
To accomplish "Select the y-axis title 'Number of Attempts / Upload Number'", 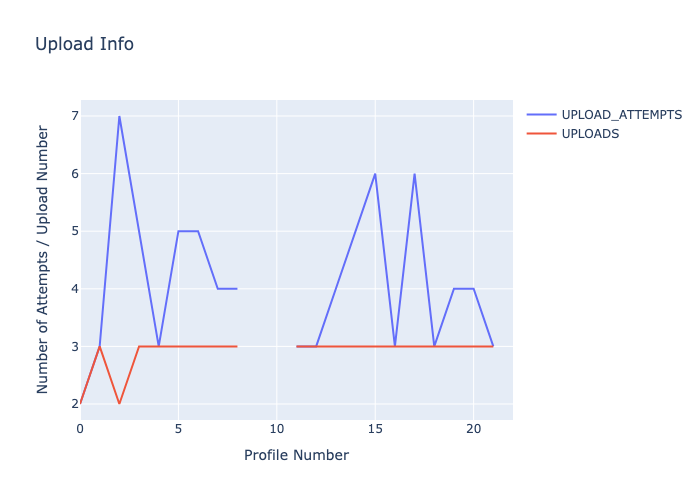I will pyautogui.click(x=43, y=259).
